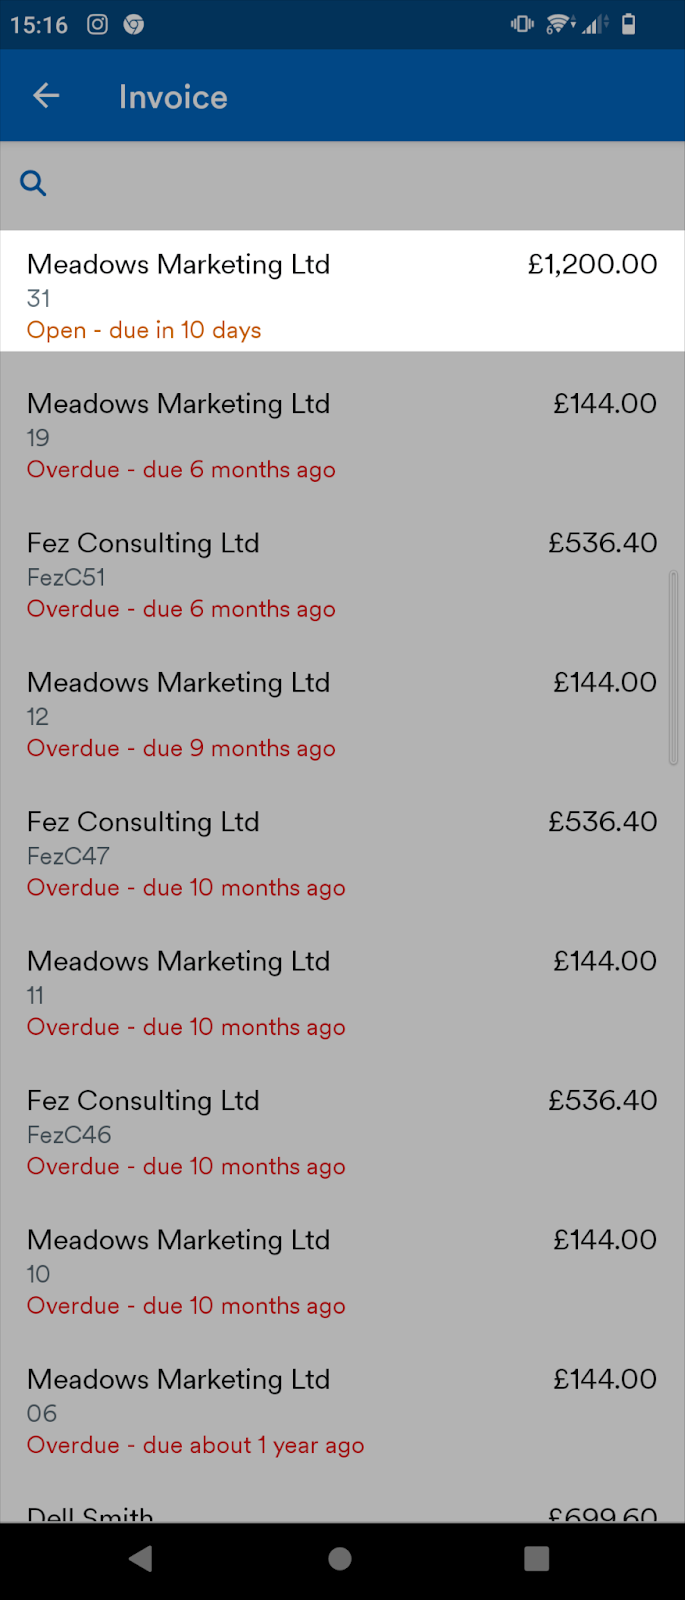Open invoice 12 due 9 months ago
The width and height of the screenshot is (685, 1600).
coord(342,714)
